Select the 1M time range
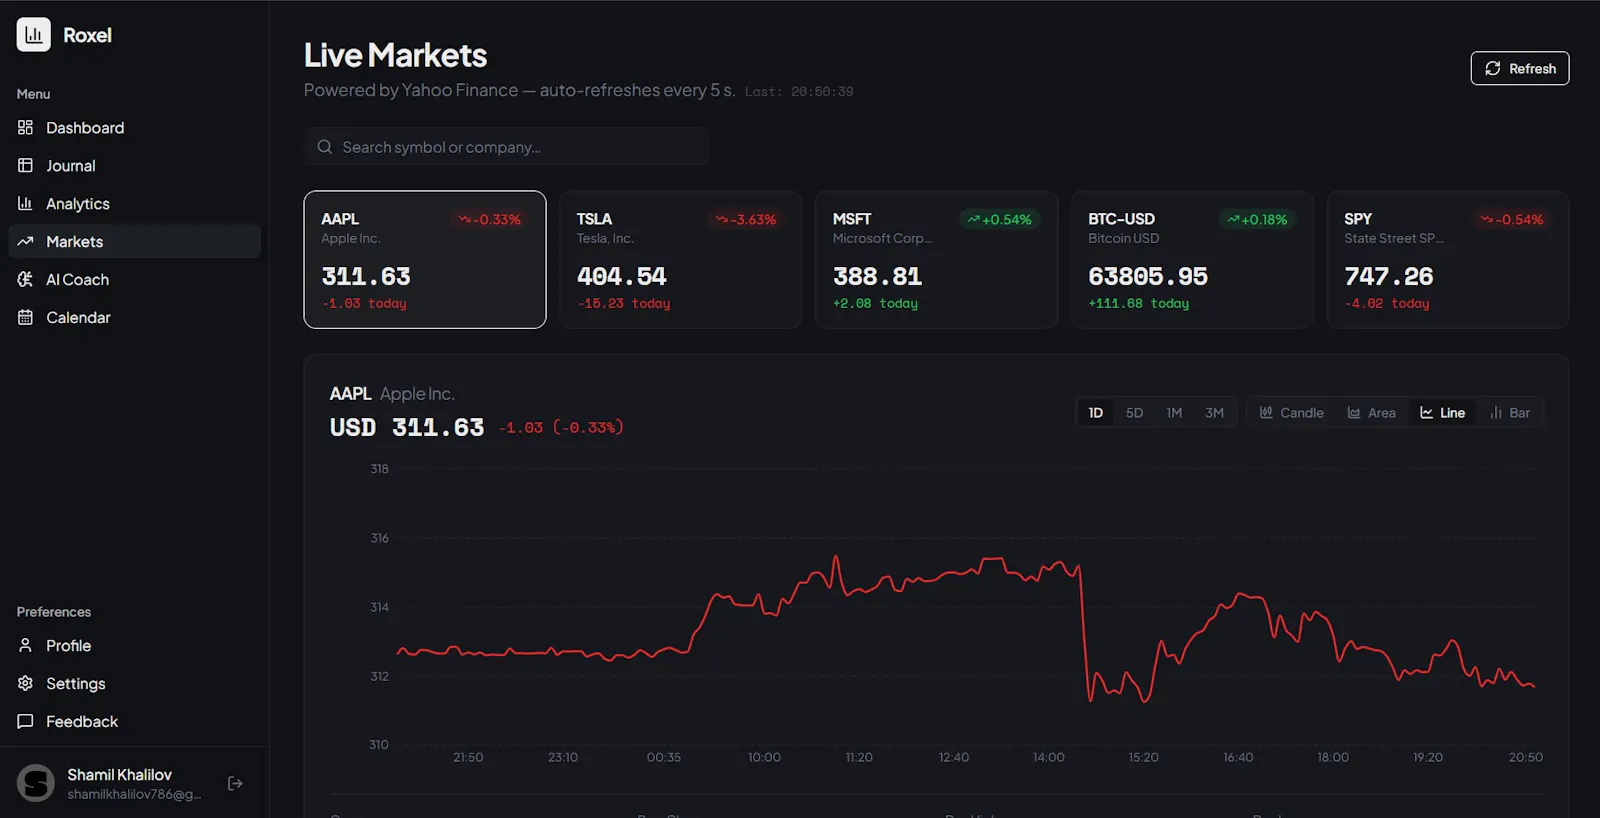Image resolution: width=1600 pixels, height=818 pixels. (x=1174, y=413)
